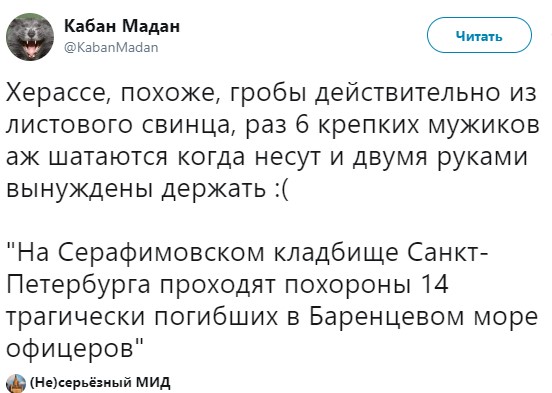This screenshot has height=393, width=552.
Task: Click the small (Не)серьёзный МИД logo icon
Action: tap(16, 383)
